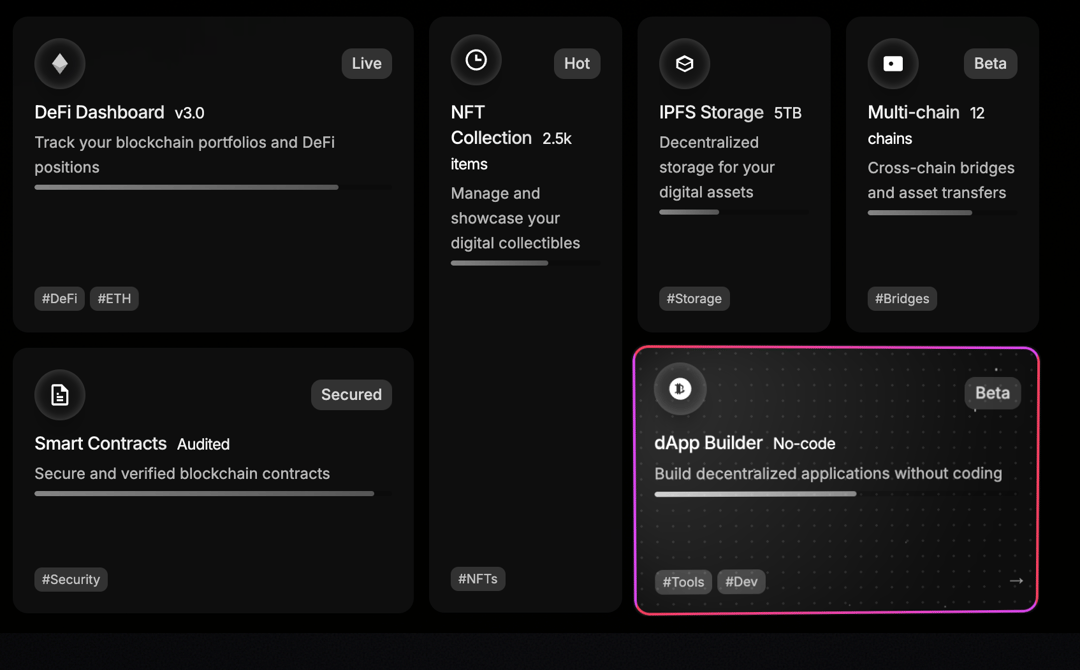Image resolution: width=1080 pixels, height=670 pixels.
Task: Click the IPFS Storage progress bar
Action: pos(734,212)
